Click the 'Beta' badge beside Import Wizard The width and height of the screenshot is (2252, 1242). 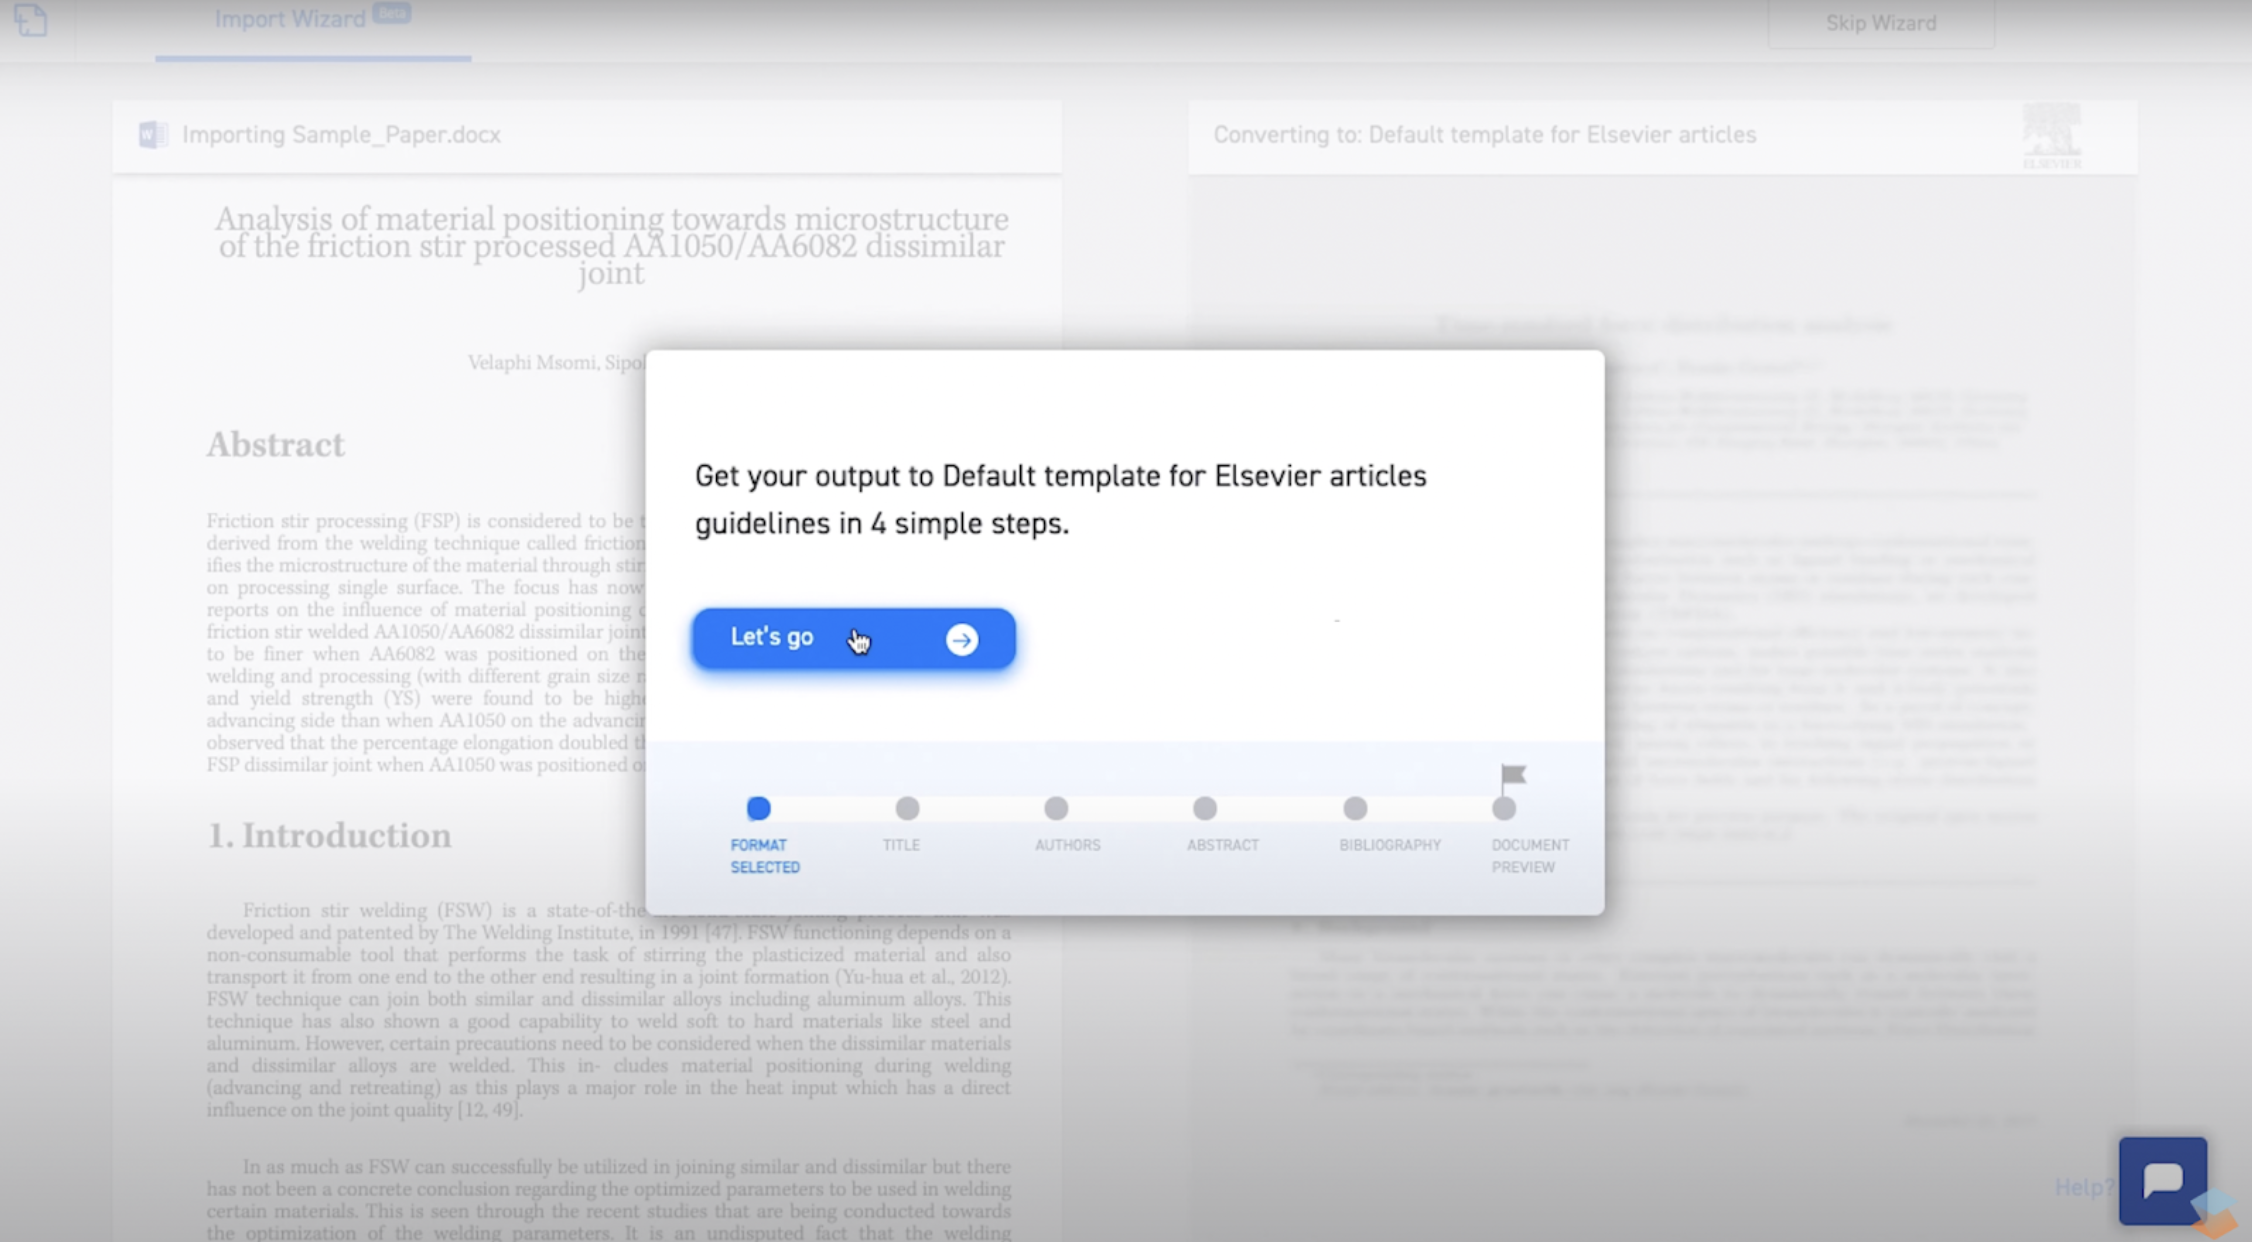[x=391, y=13]
